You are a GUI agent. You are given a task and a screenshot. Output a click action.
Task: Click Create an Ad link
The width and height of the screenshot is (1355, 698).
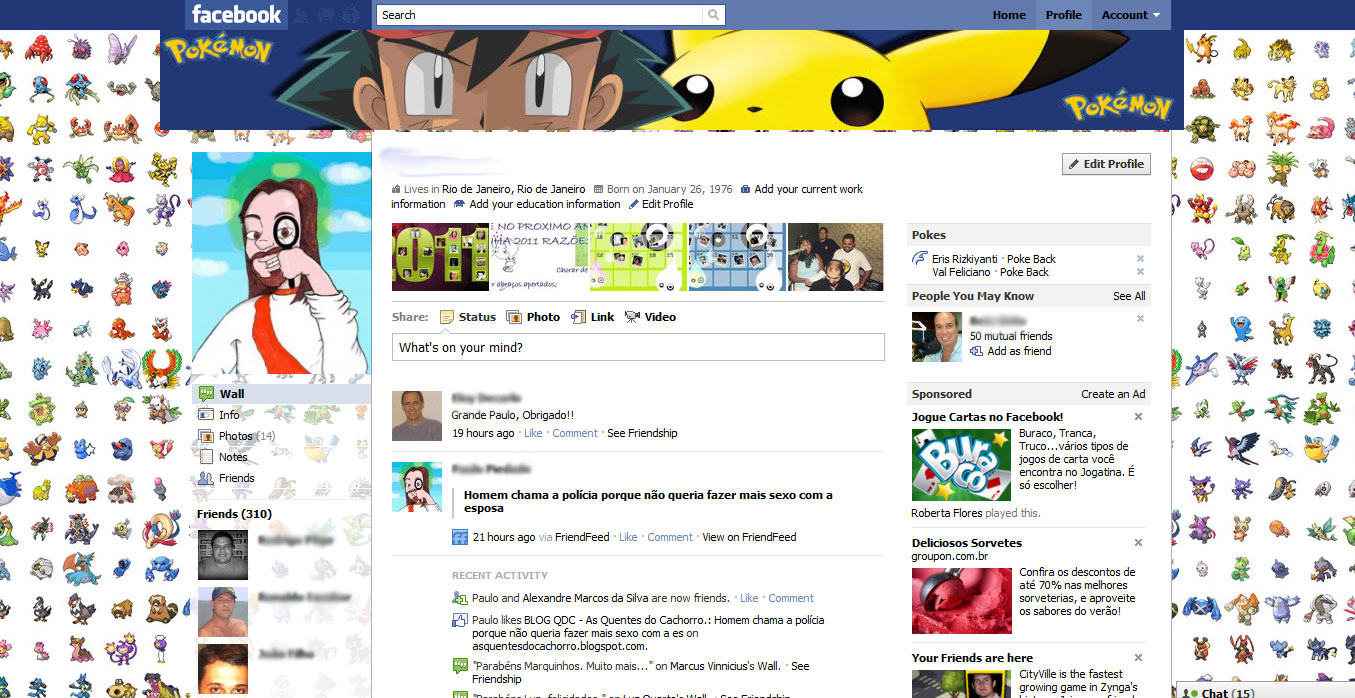1113,394
